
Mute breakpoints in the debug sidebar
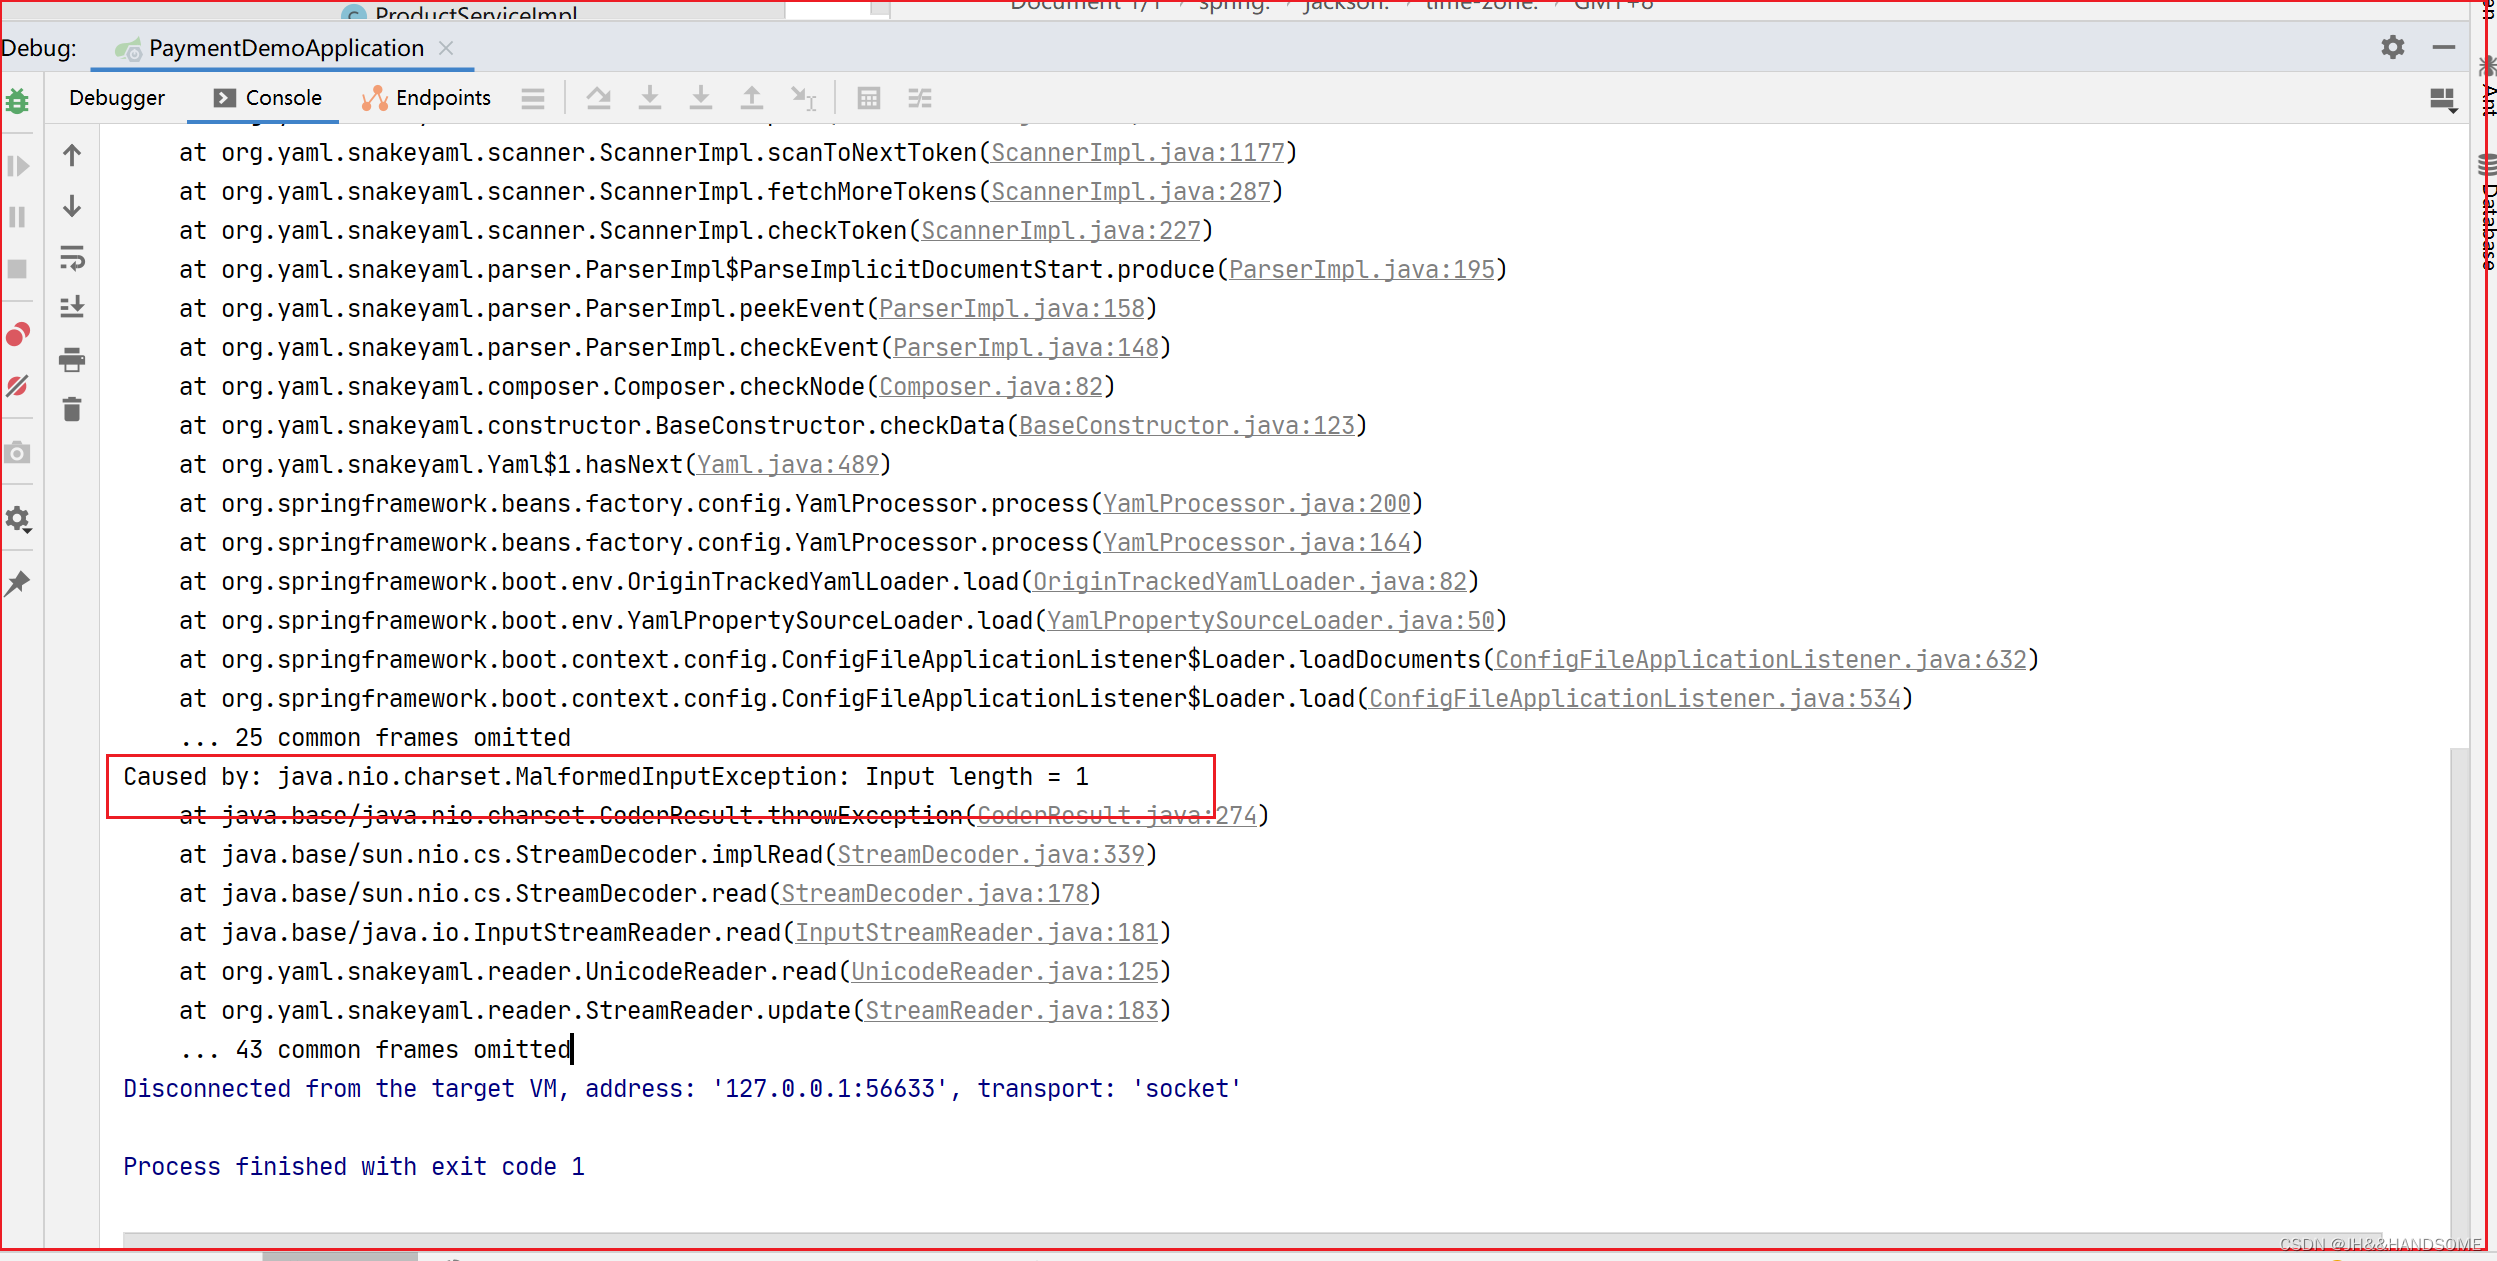pyautogui.click(x=17, y=386)
